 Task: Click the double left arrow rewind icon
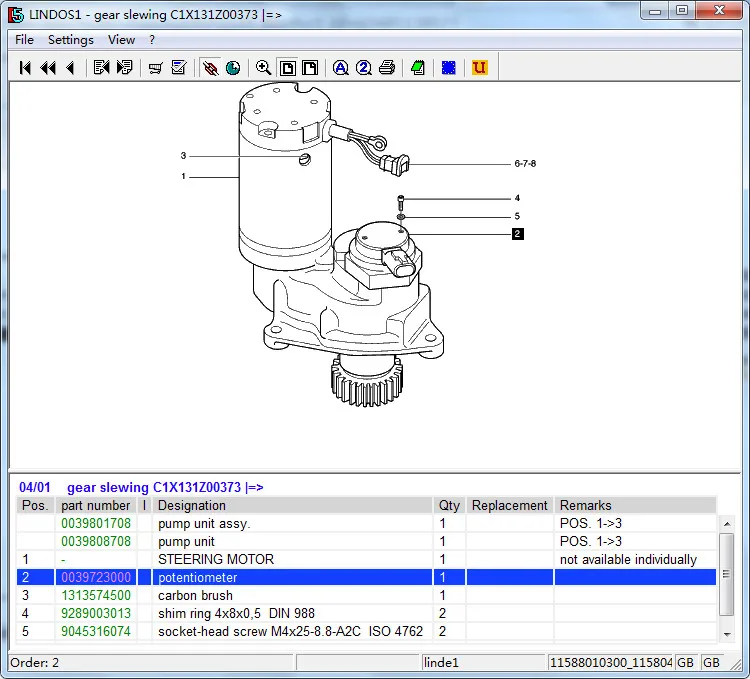(48, 68)
